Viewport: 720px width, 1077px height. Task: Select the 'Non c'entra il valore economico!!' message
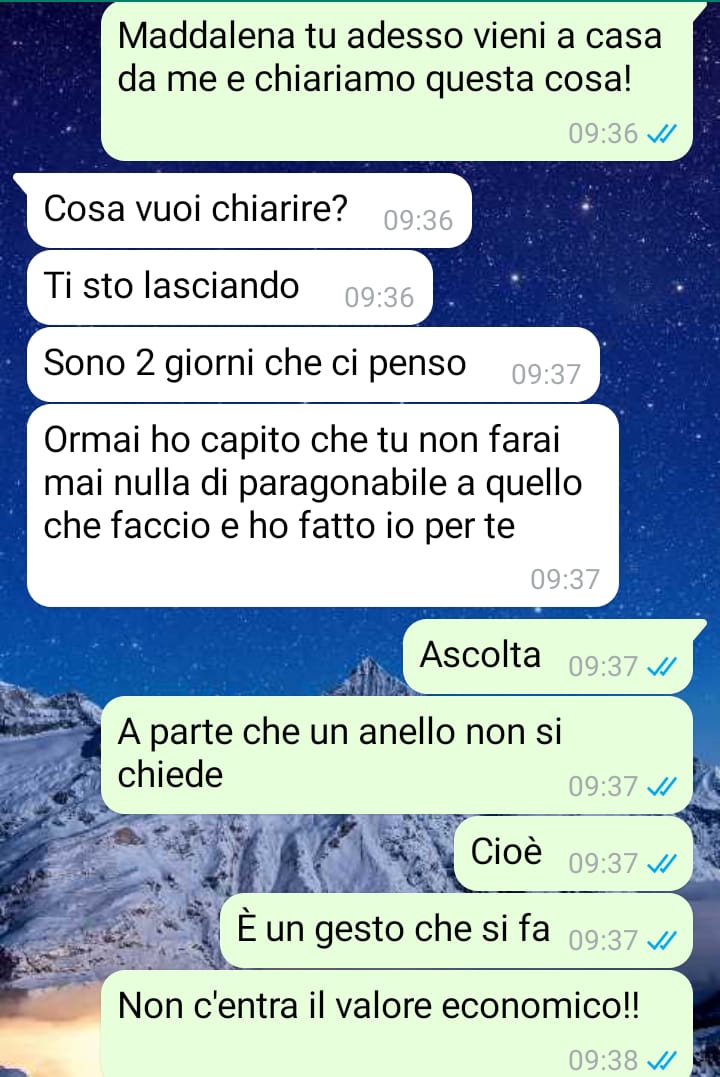pos(396,1023)
